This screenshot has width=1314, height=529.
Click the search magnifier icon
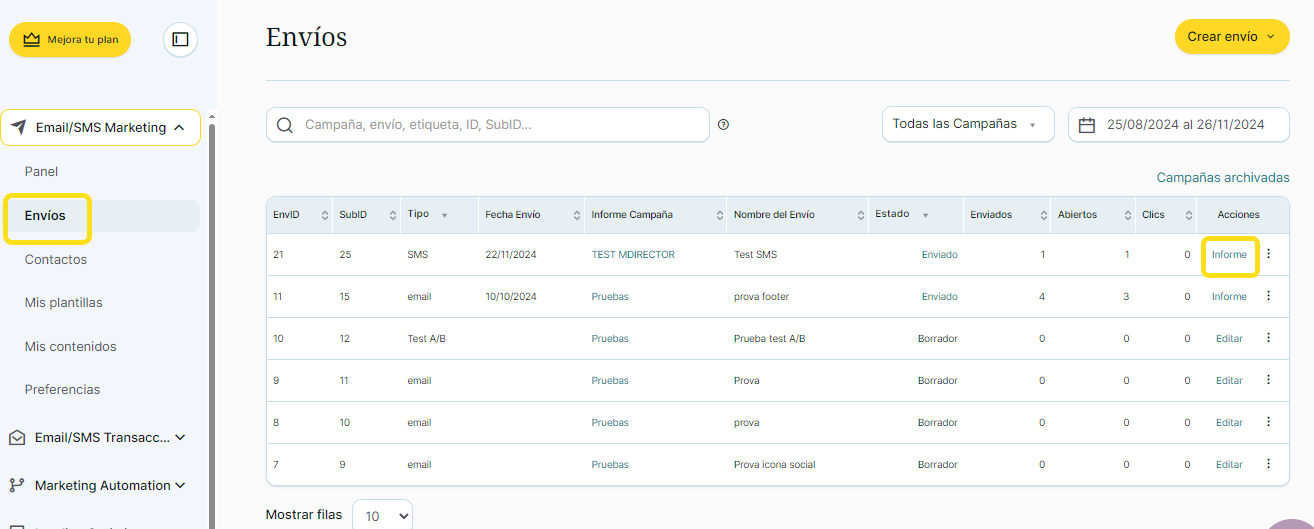click(285, 125)
